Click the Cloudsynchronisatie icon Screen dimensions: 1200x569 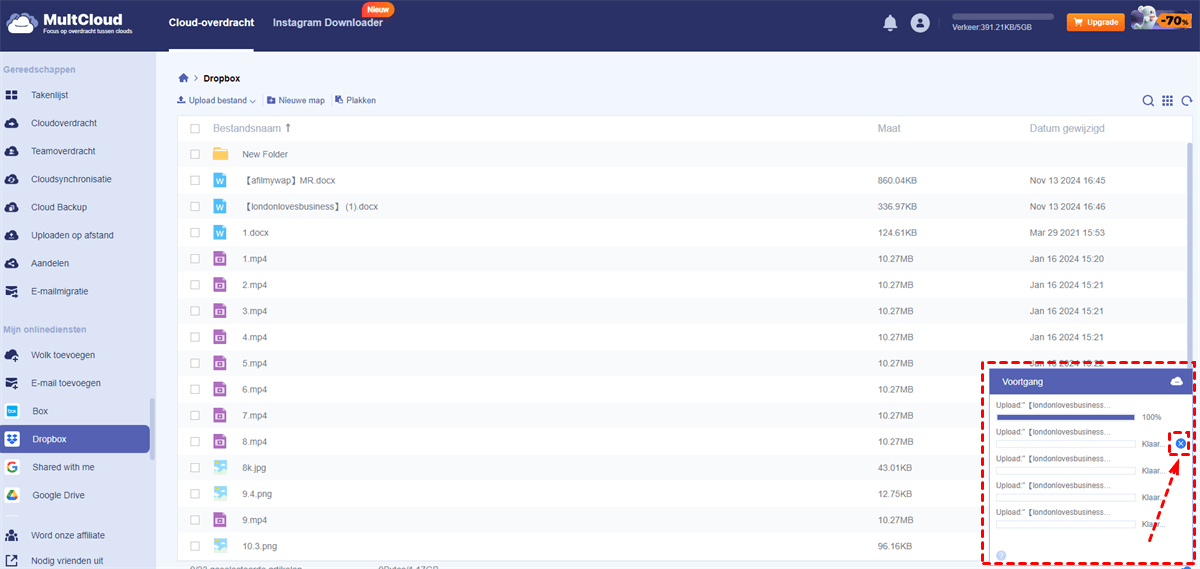pos(12,179)
